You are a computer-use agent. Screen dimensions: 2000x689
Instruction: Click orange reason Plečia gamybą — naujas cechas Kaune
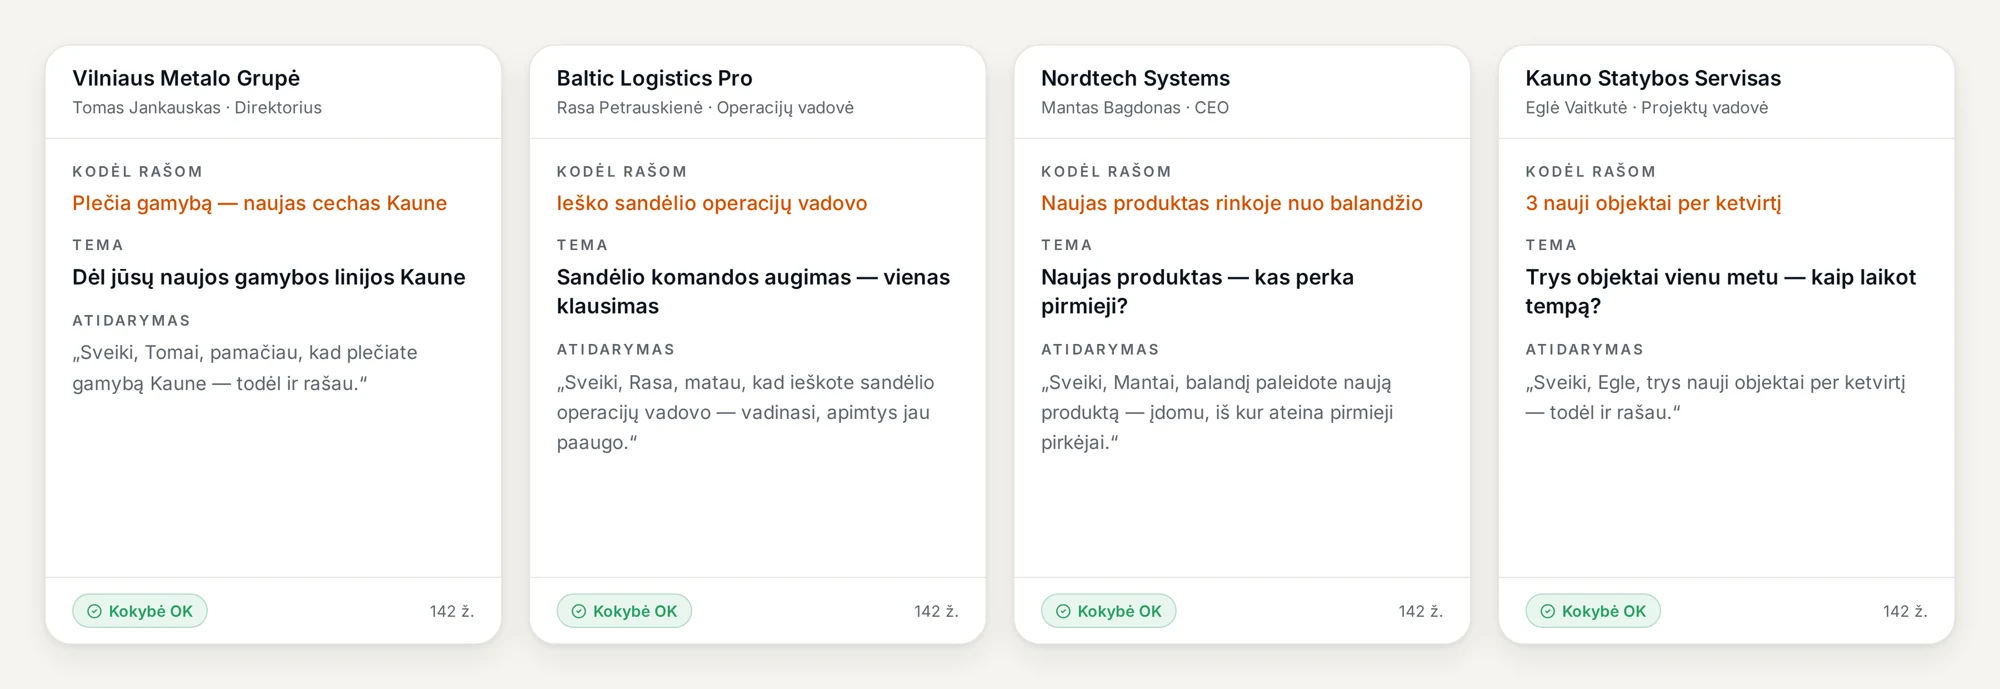pos(260,203)
